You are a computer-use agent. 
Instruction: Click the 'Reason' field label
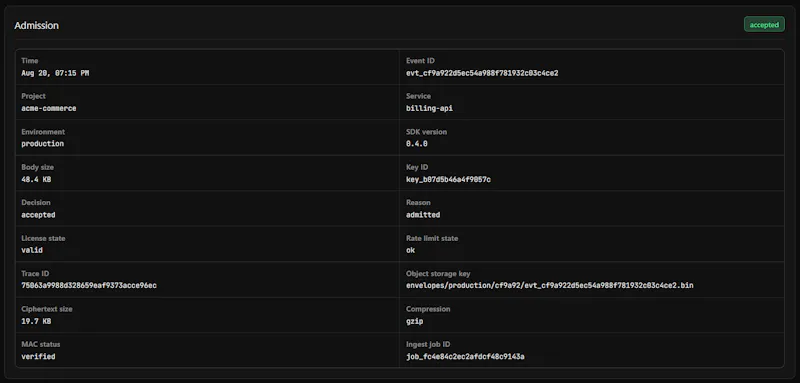tap(418, 202)
